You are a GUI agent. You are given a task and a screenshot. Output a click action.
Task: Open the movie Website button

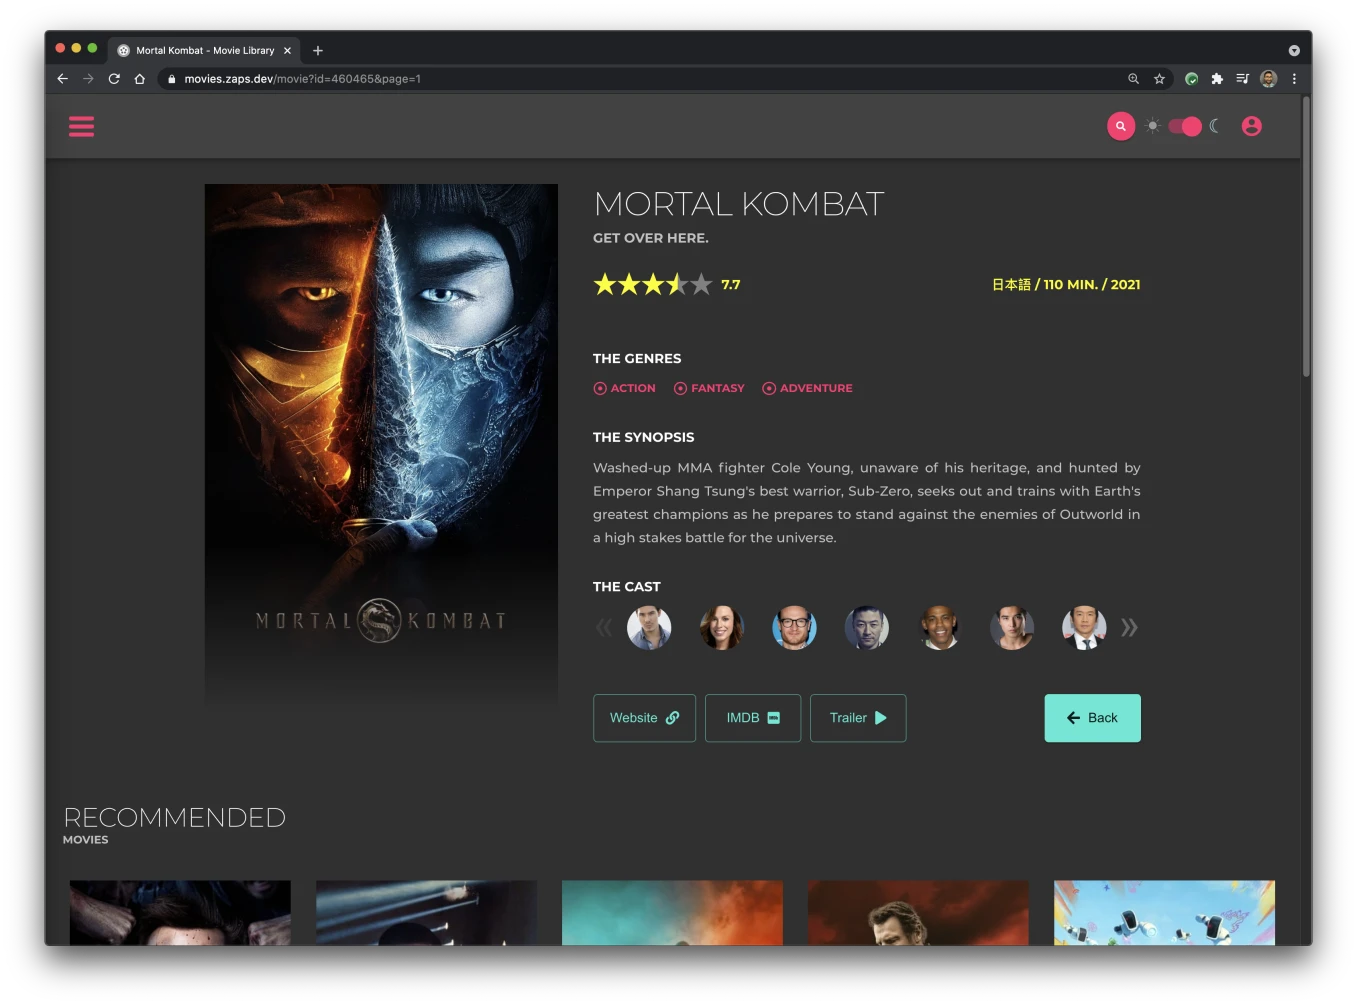[x=644, y=718]
